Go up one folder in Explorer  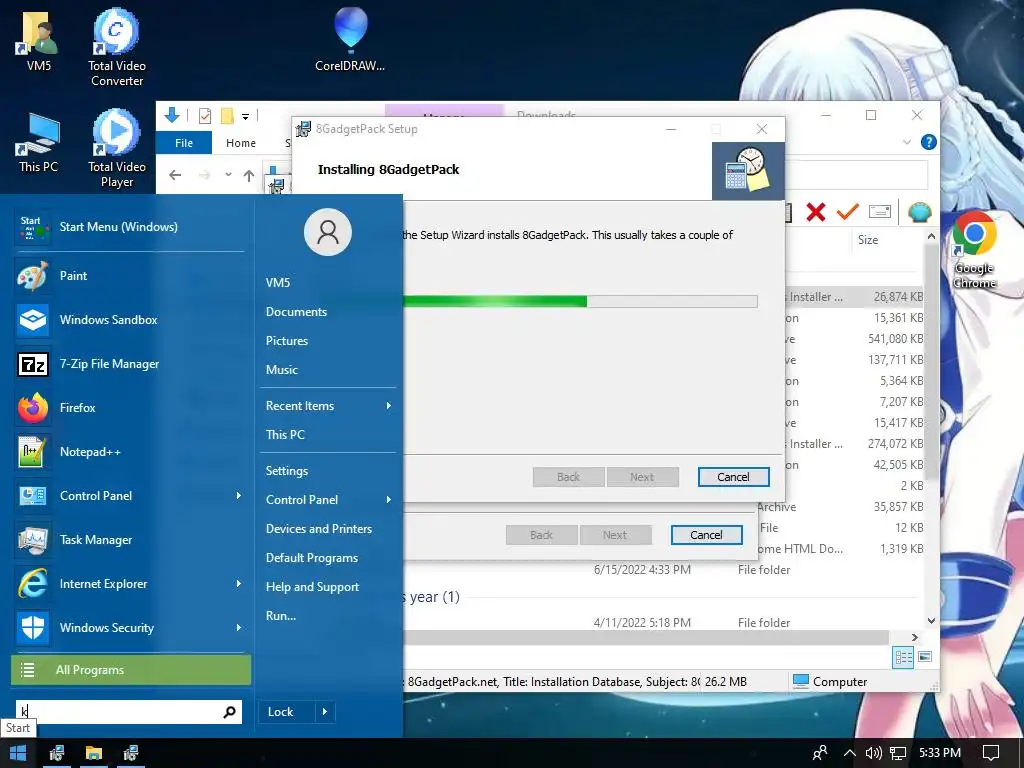[x=249, y=175]
